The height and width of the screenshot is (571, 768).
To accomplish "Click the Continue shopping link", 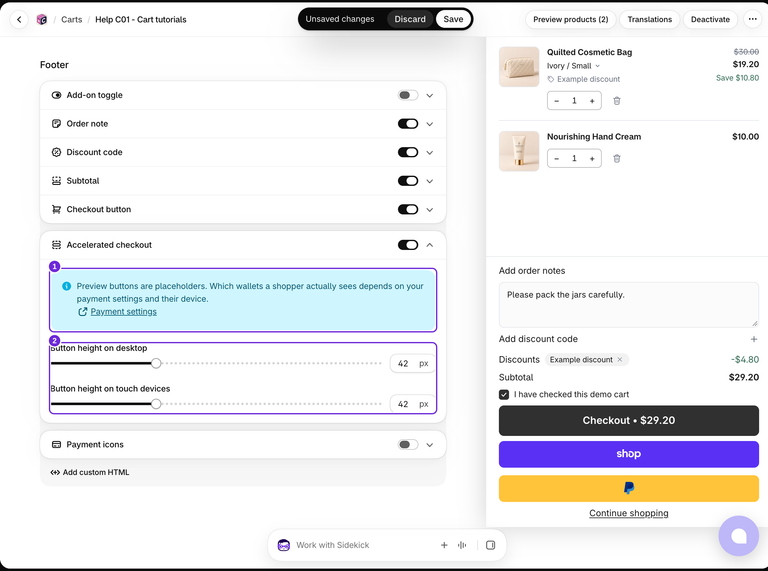I will pos(628,513).
